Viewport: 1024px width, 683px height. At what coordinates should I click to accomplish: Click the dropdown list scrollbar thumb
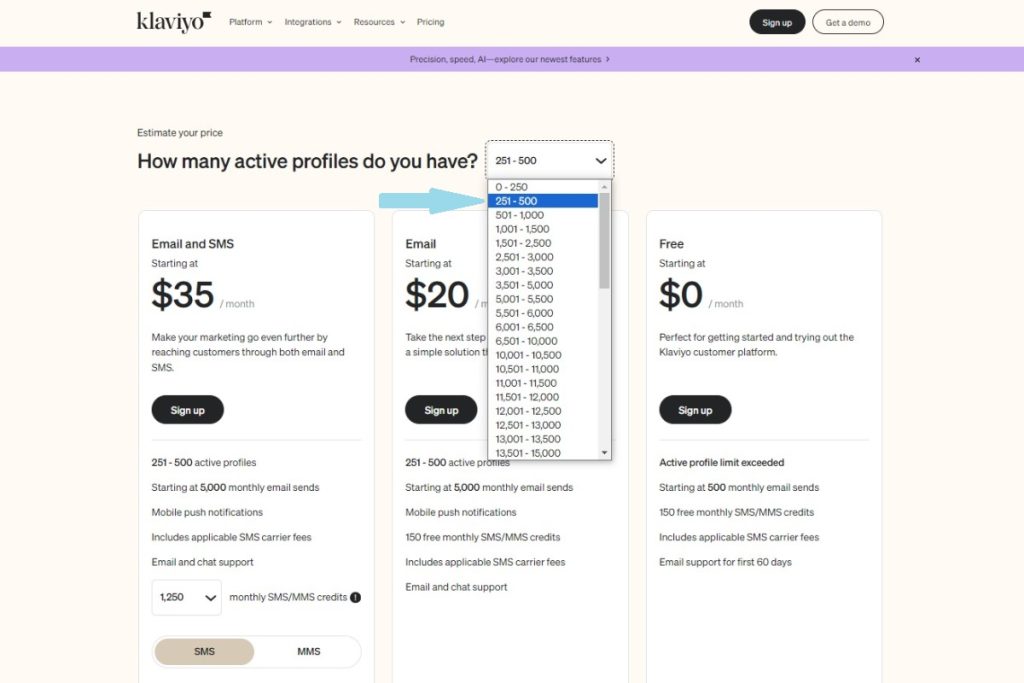pos(604,240)
